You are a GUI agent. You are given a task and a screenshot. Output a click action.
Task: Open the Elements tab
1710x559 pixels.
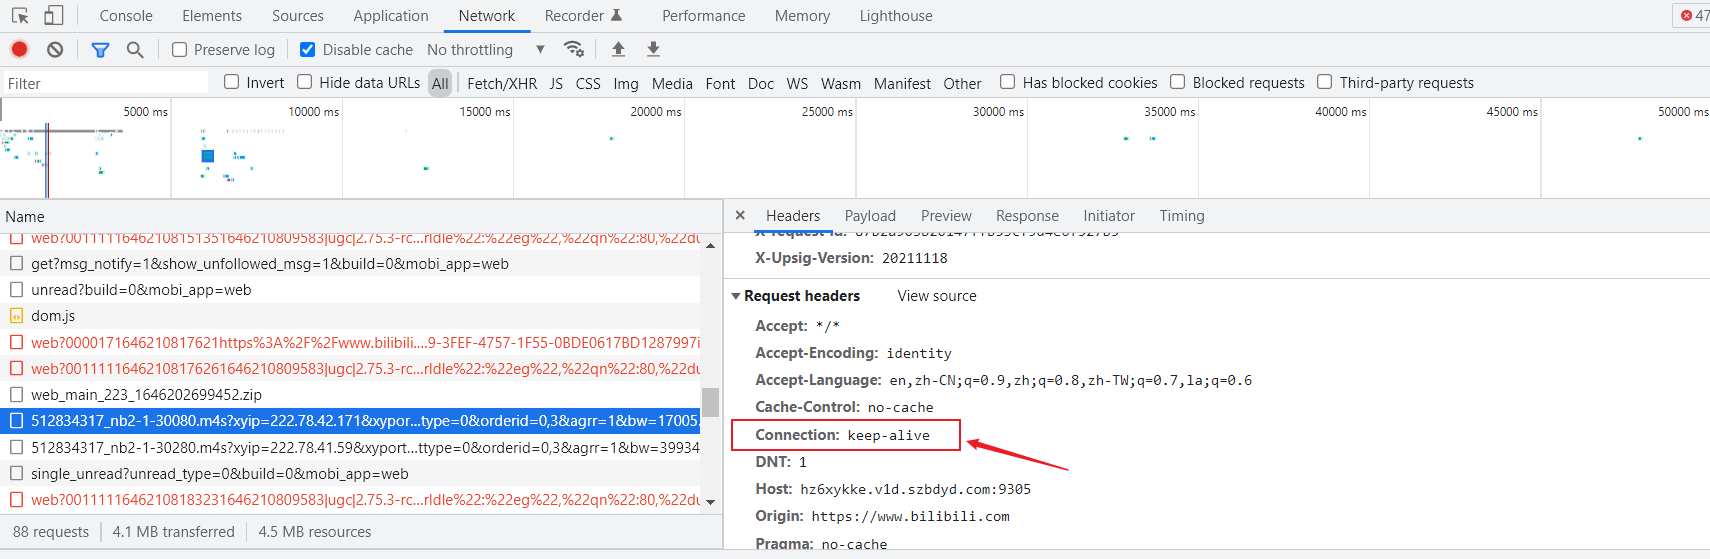coord(212,16)
